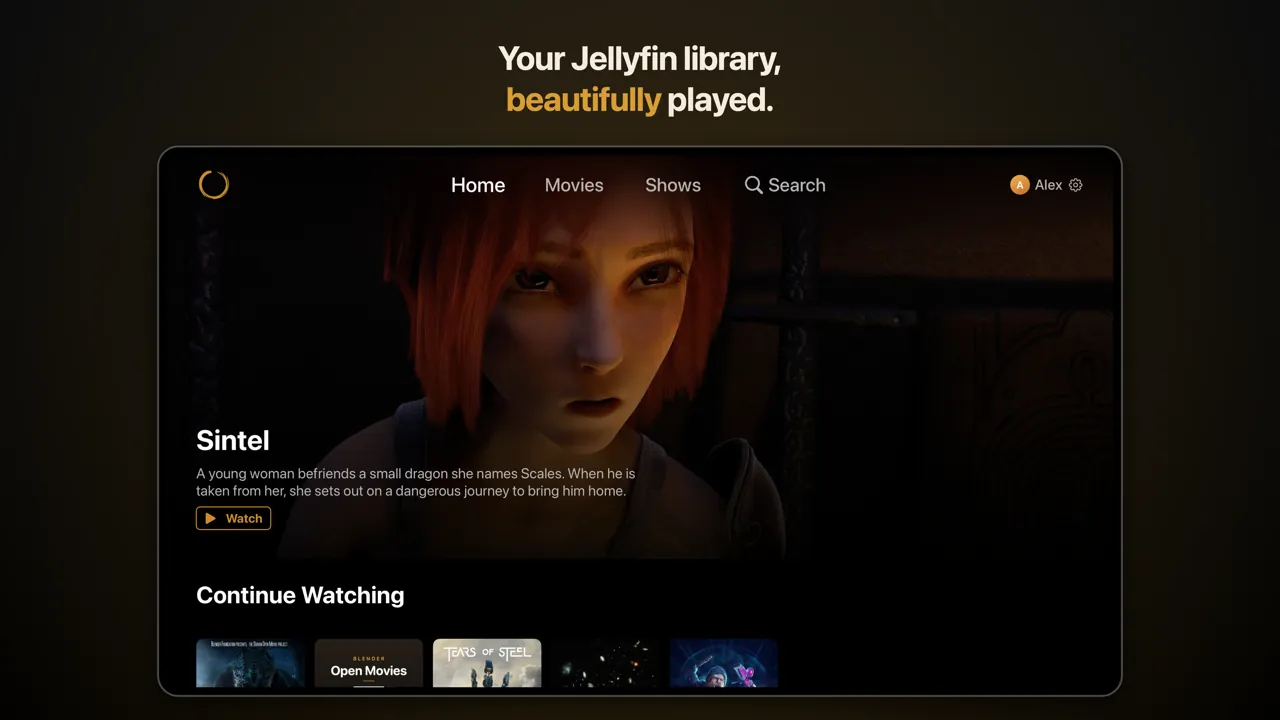This screenshot has width=1280, height=720.
Task: Click the Watch button for Sintel
Action: pos(233,518)
